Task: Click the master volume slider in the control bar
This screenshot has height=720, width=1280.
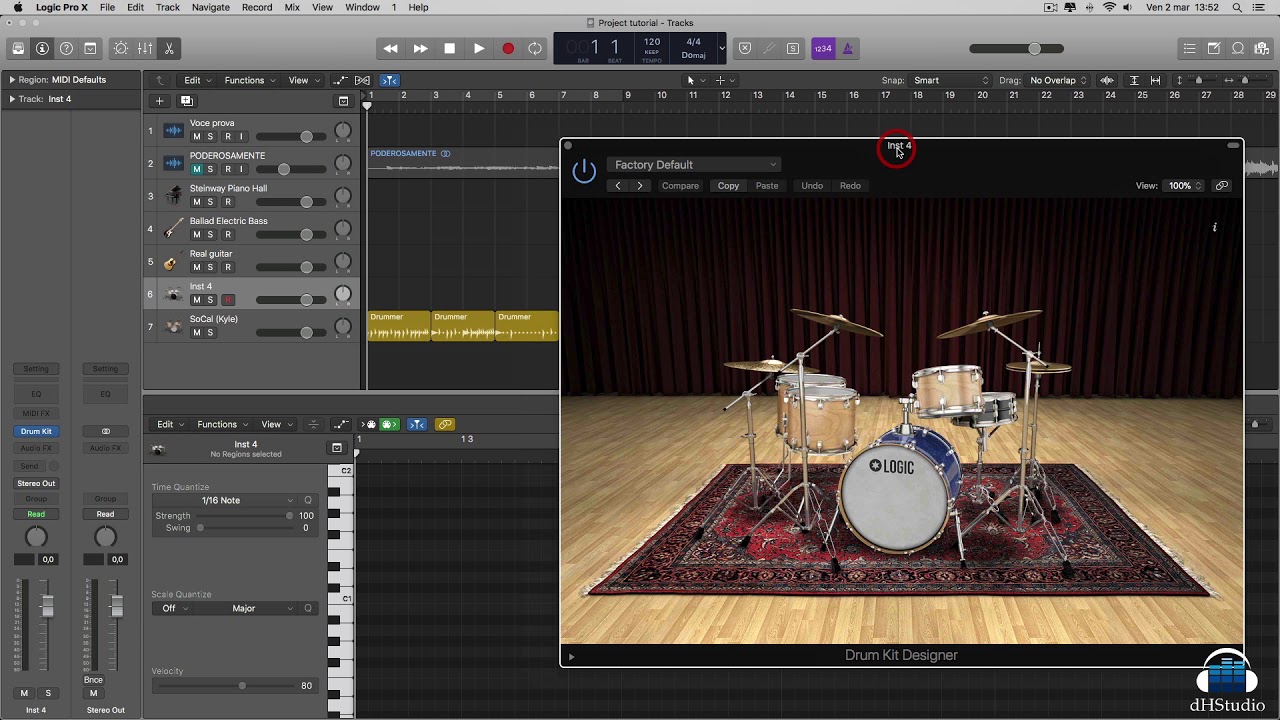Action: tap(1016, 48)
